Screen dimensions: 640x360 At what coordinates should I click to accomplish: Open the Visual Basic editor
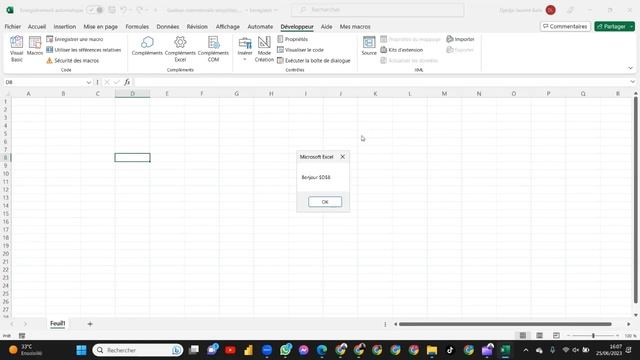tap(16, 49)
